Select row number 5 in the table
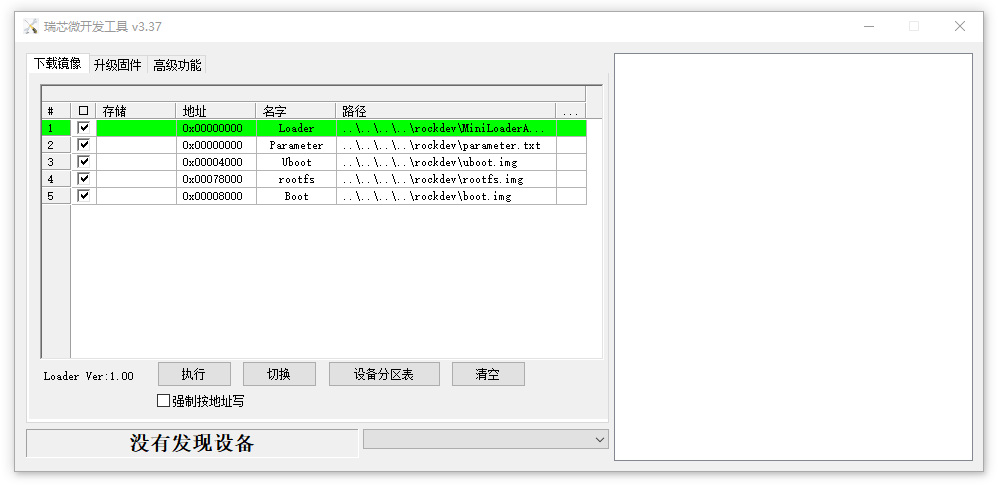This screenshot has height=485, width=999. point(56,196)
